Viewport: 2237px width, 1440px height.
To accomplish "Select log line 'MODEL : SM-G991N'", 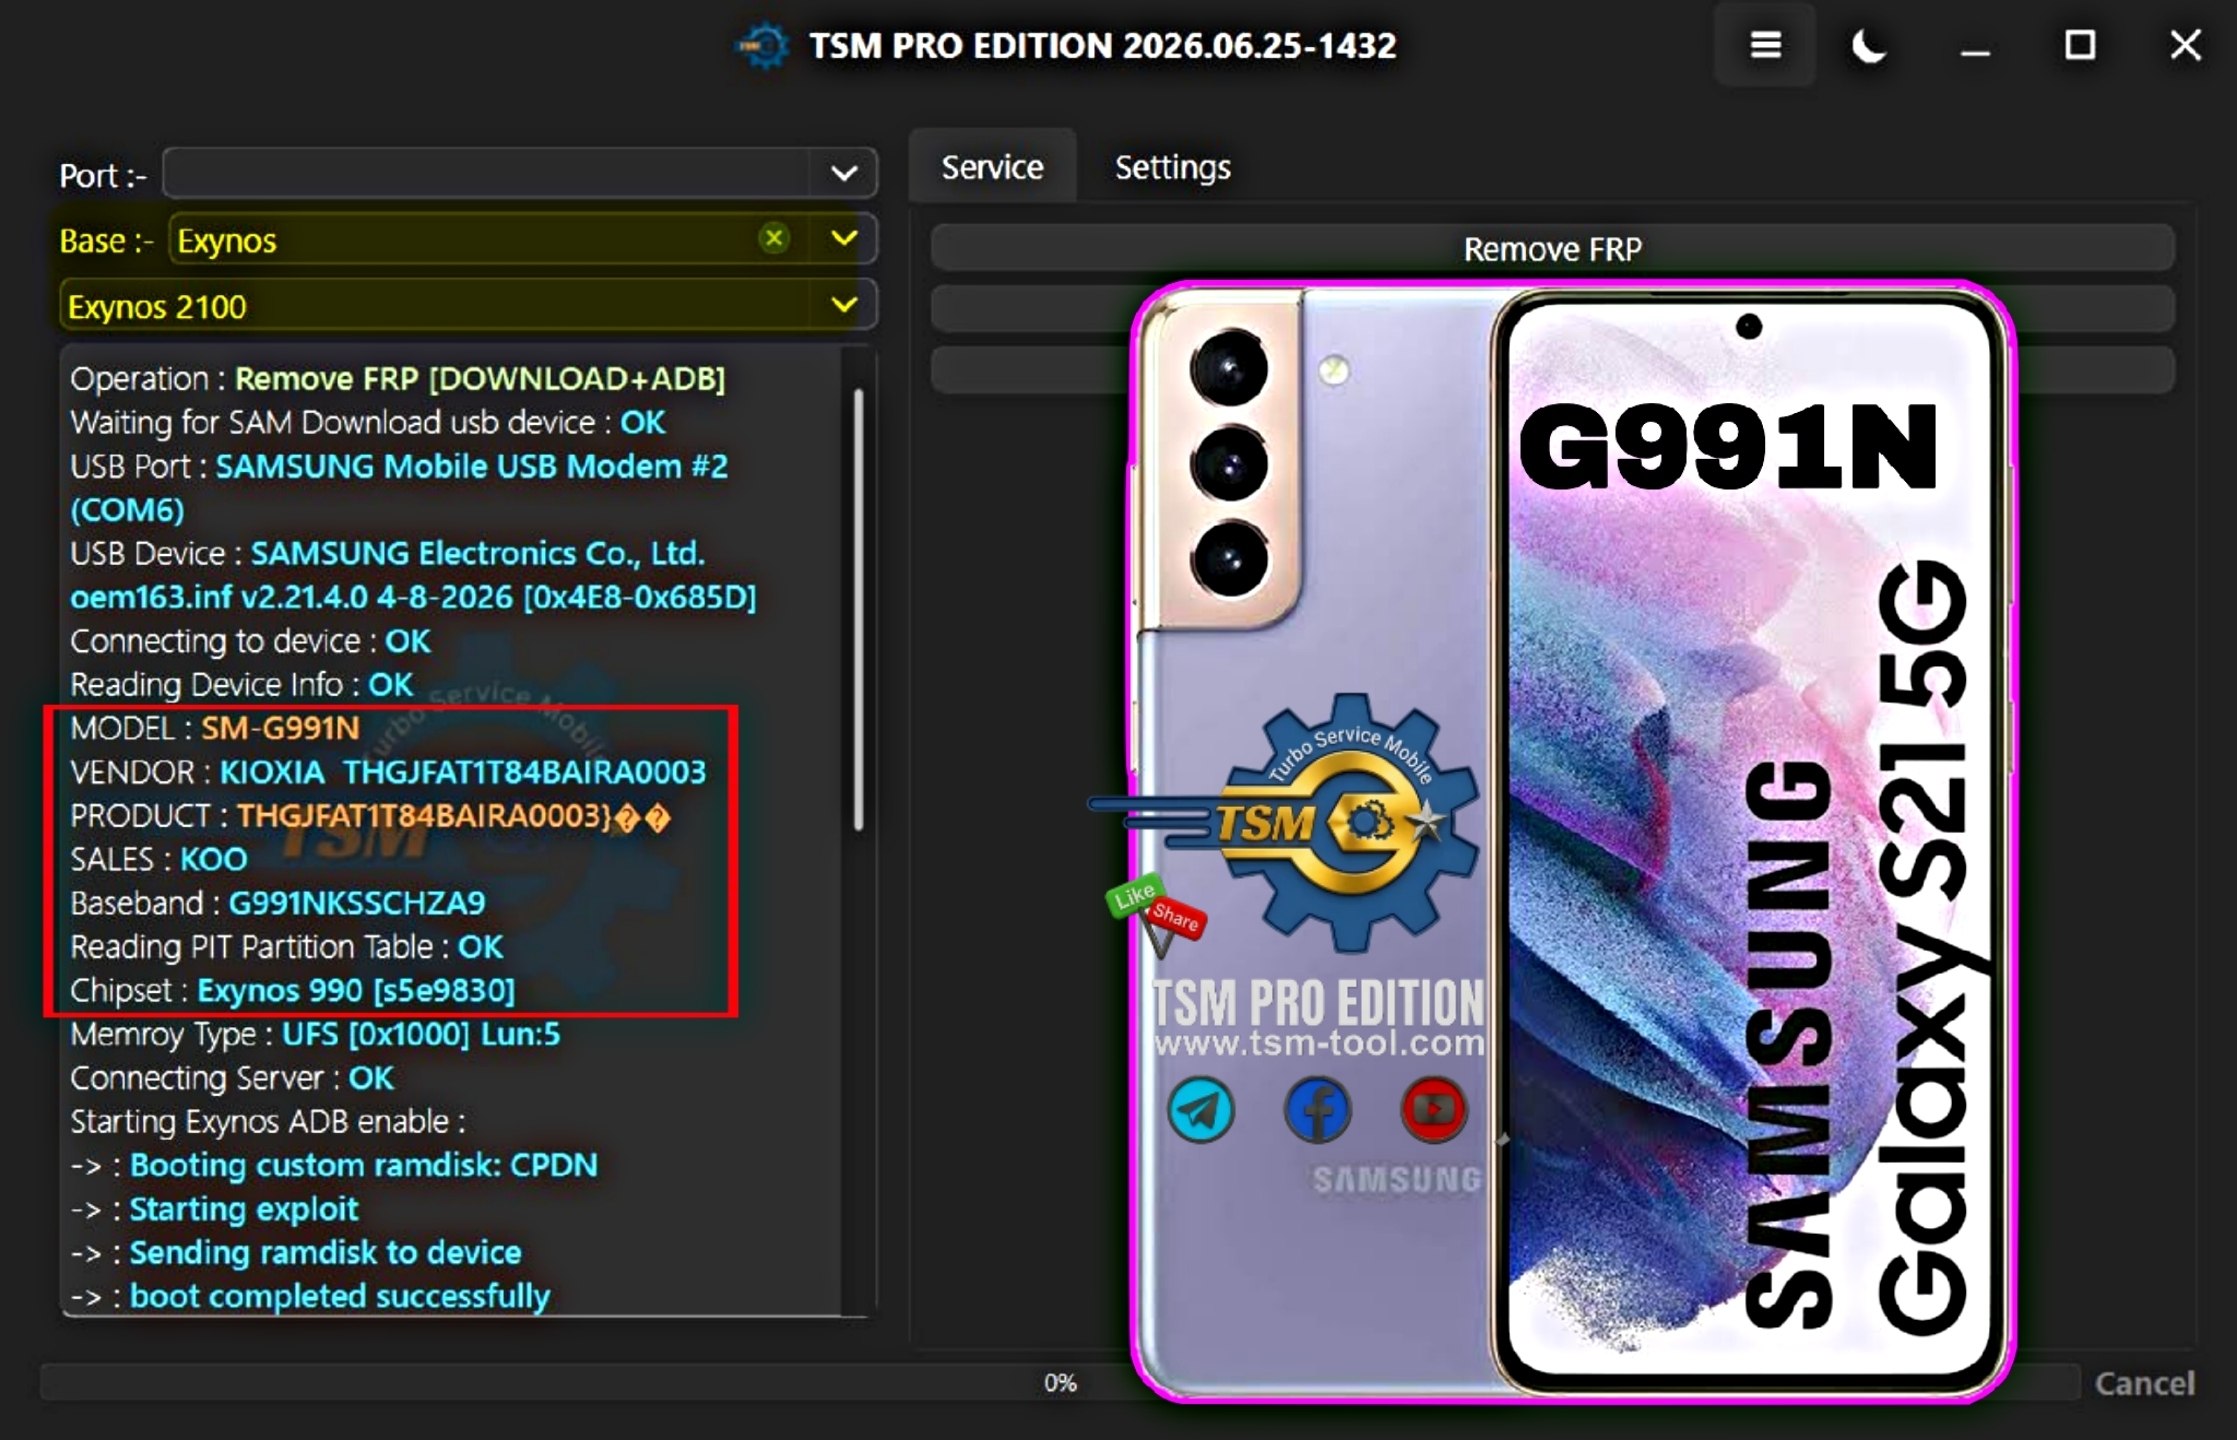I will coord(215,728).
